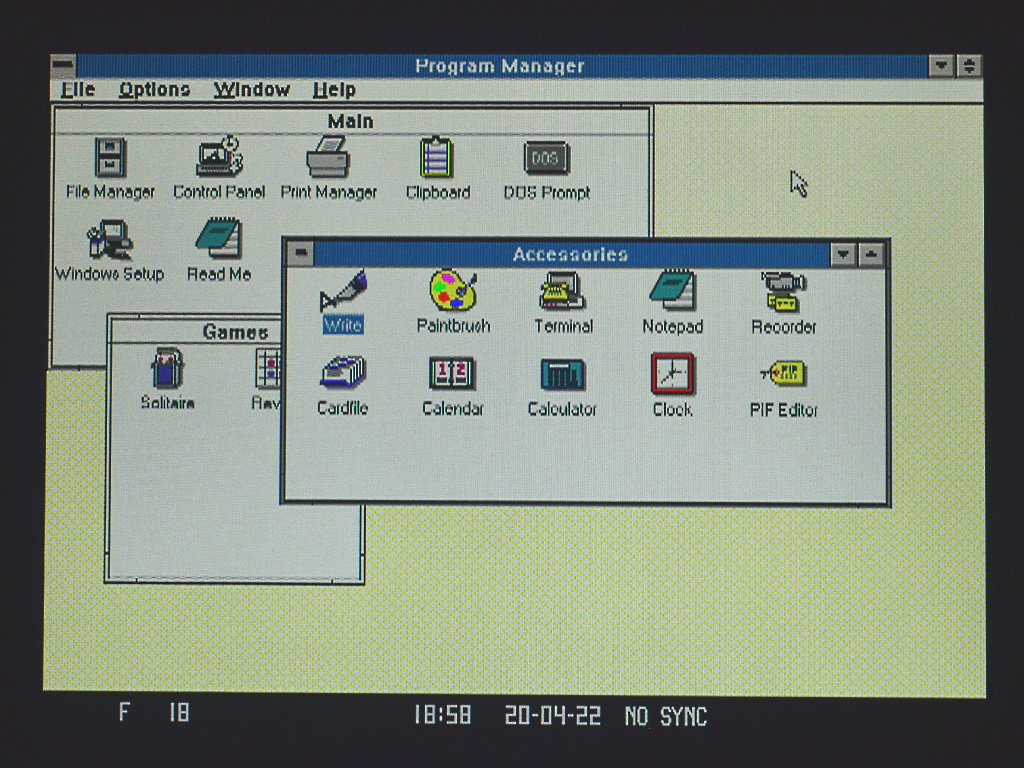1024x768 pixels.
Task: Select the Paintbrush palette icon
Action: 453,291
